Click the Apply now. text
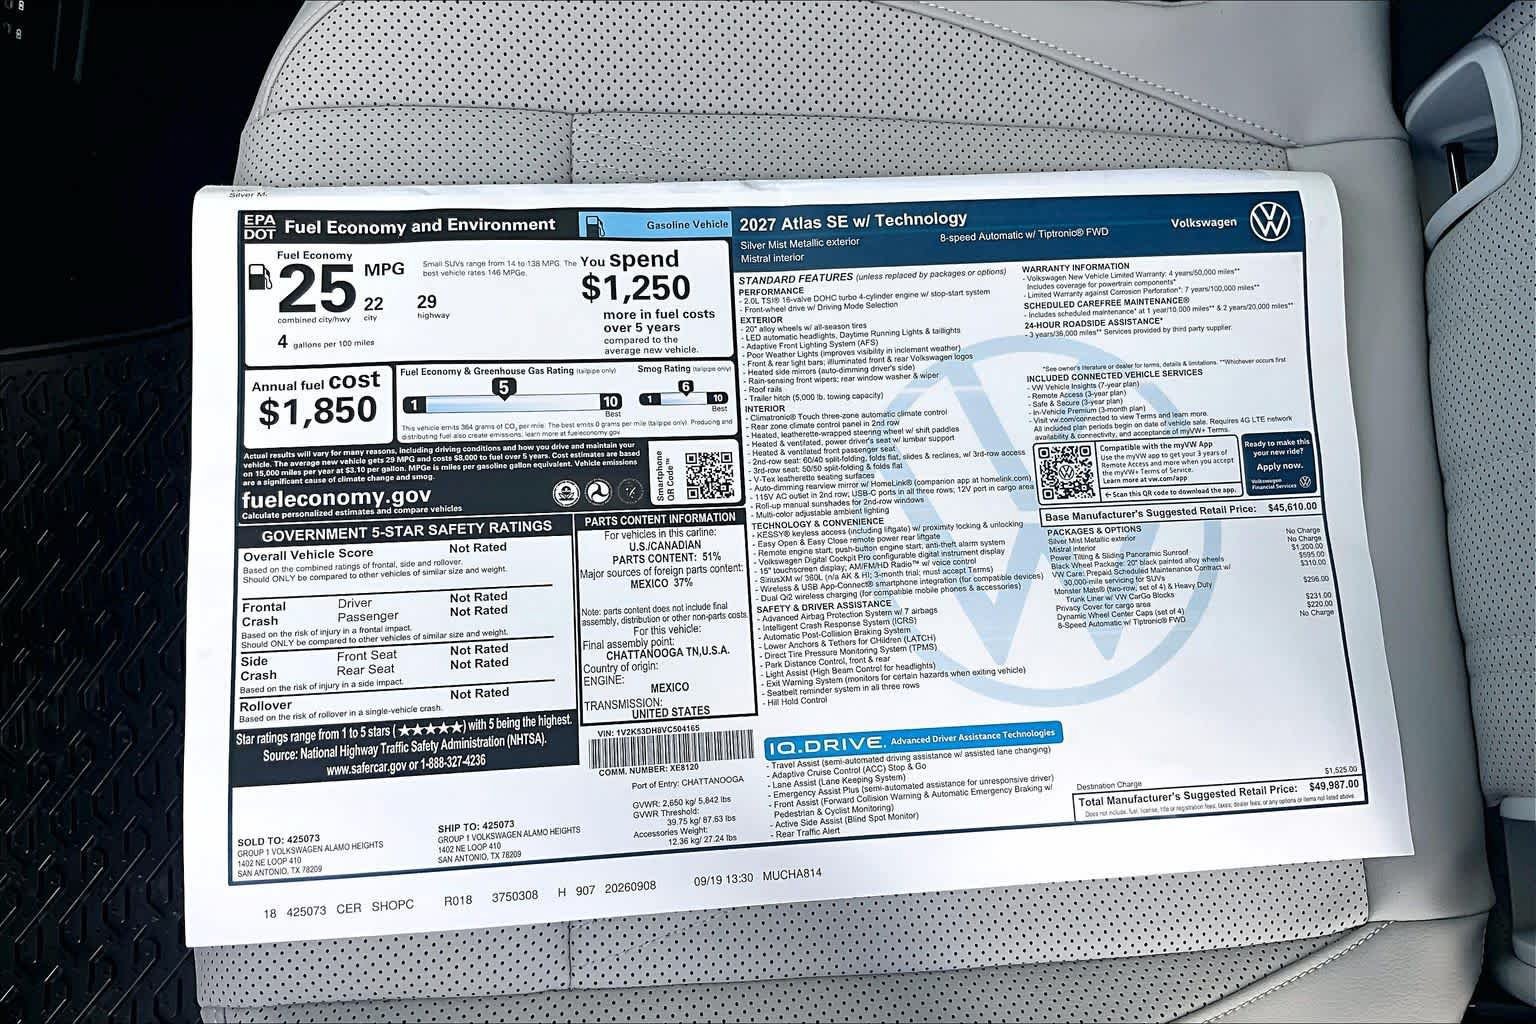 tap(1279, 466)
